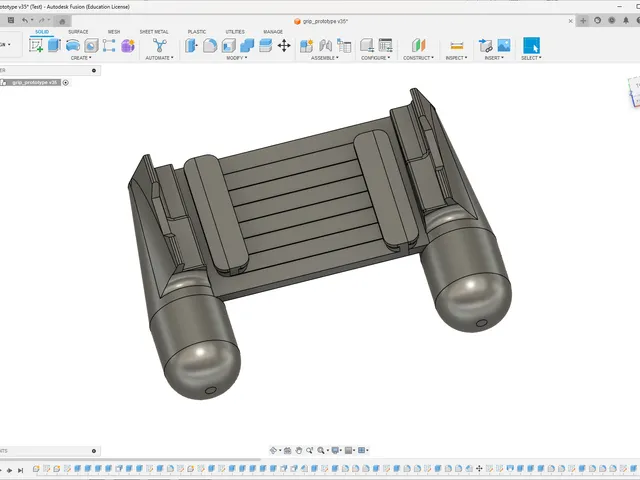Click the Insert Derive icon
Image resolution: width=640 pixels, height=480 pixels.
[485, 45]
